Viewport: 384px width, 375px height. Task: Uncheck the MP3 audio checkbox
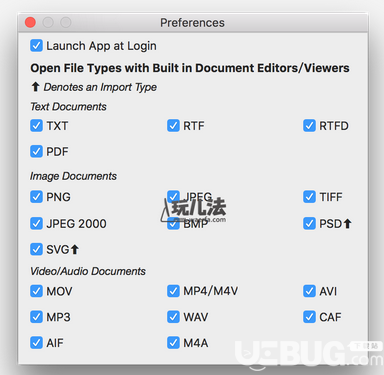pos(36,317)
